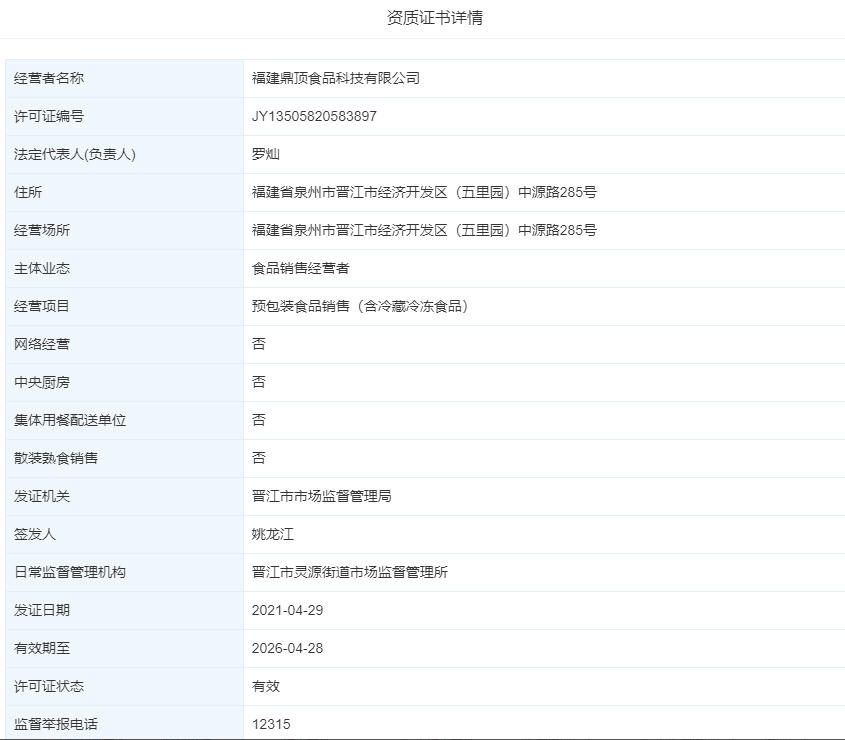Viewport: 845px width, 740px height.
Task: Select the address value in 经营场所 row
Action: [x=424, y=231]
